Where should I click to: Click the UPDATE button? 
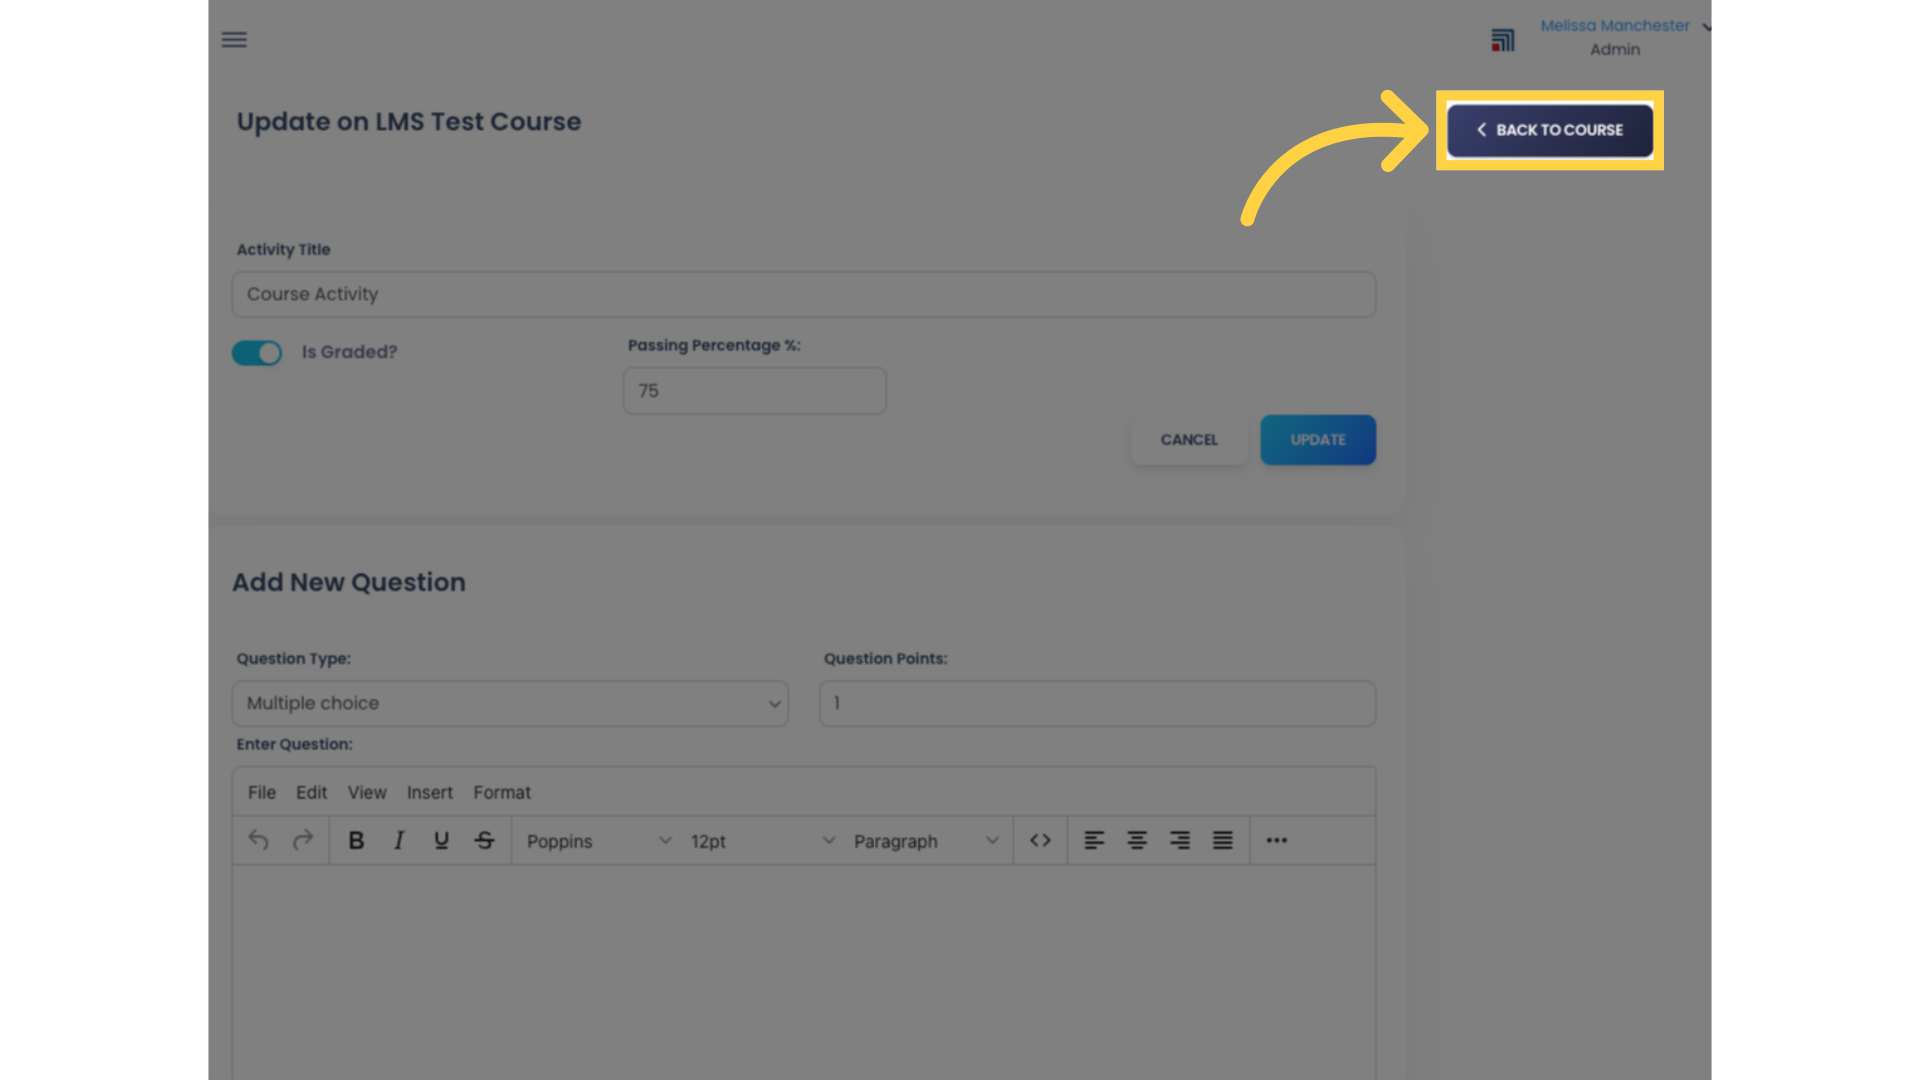click(x=1317, y=439)
